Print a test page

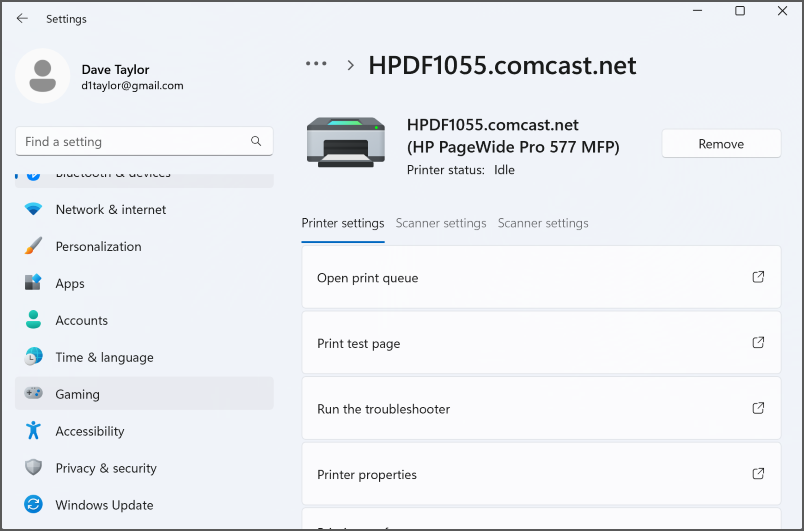click(541, 343)
